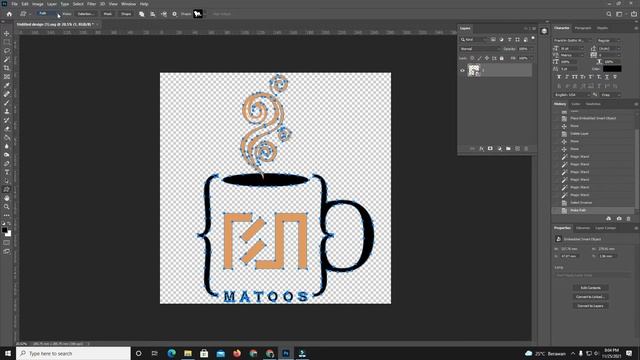Select the Healing Brush tool
Viewport: 640px width, 360px height.
pos(7,94)
